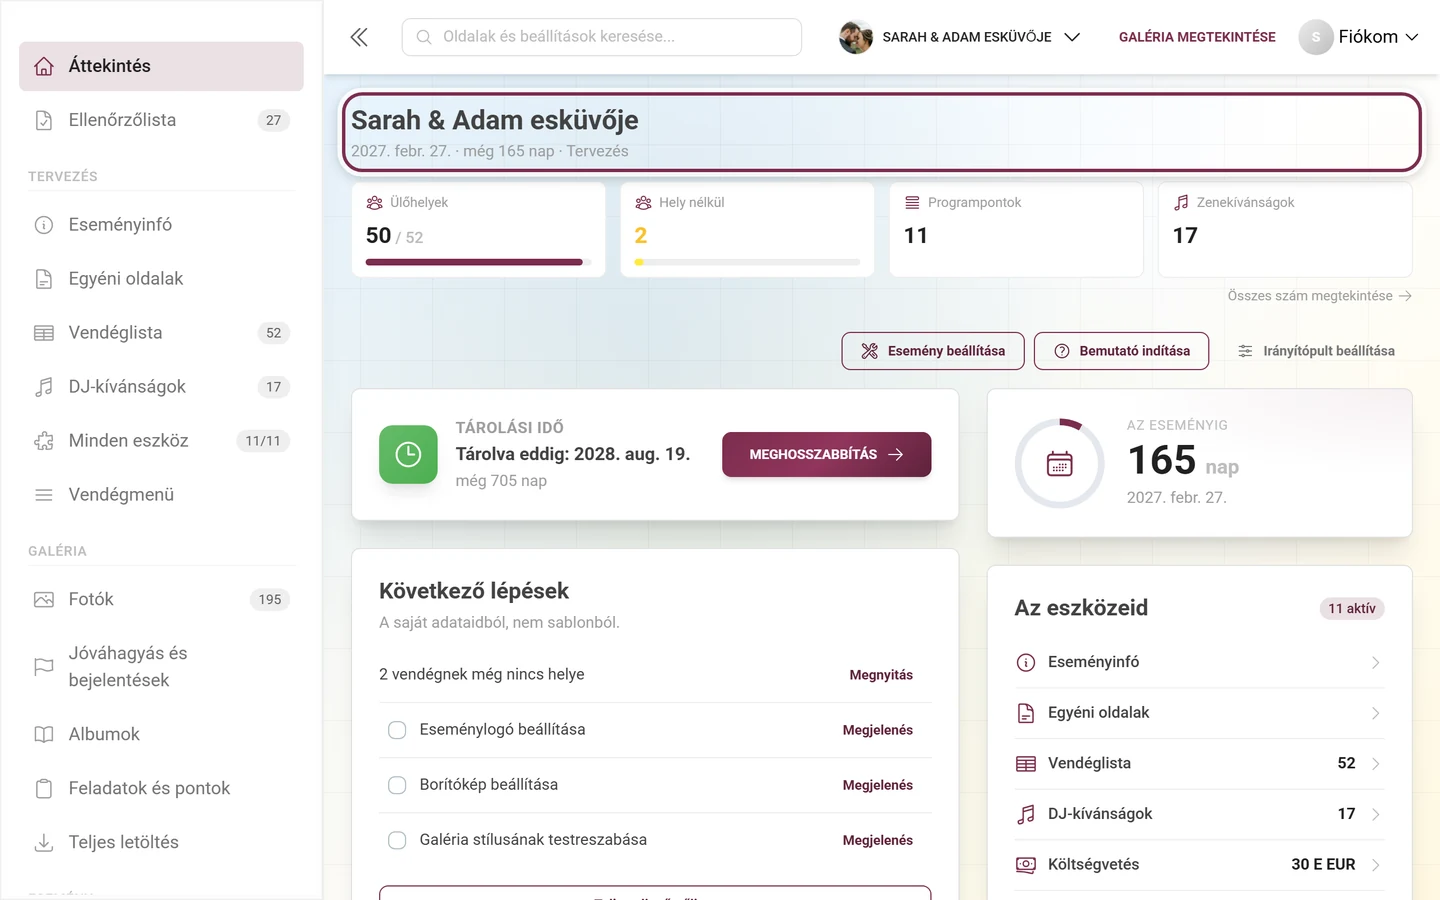Viewport: 1440px width, 900px height.
Task: Expand the Fiókom account menu
Action: coord(1359,37)
